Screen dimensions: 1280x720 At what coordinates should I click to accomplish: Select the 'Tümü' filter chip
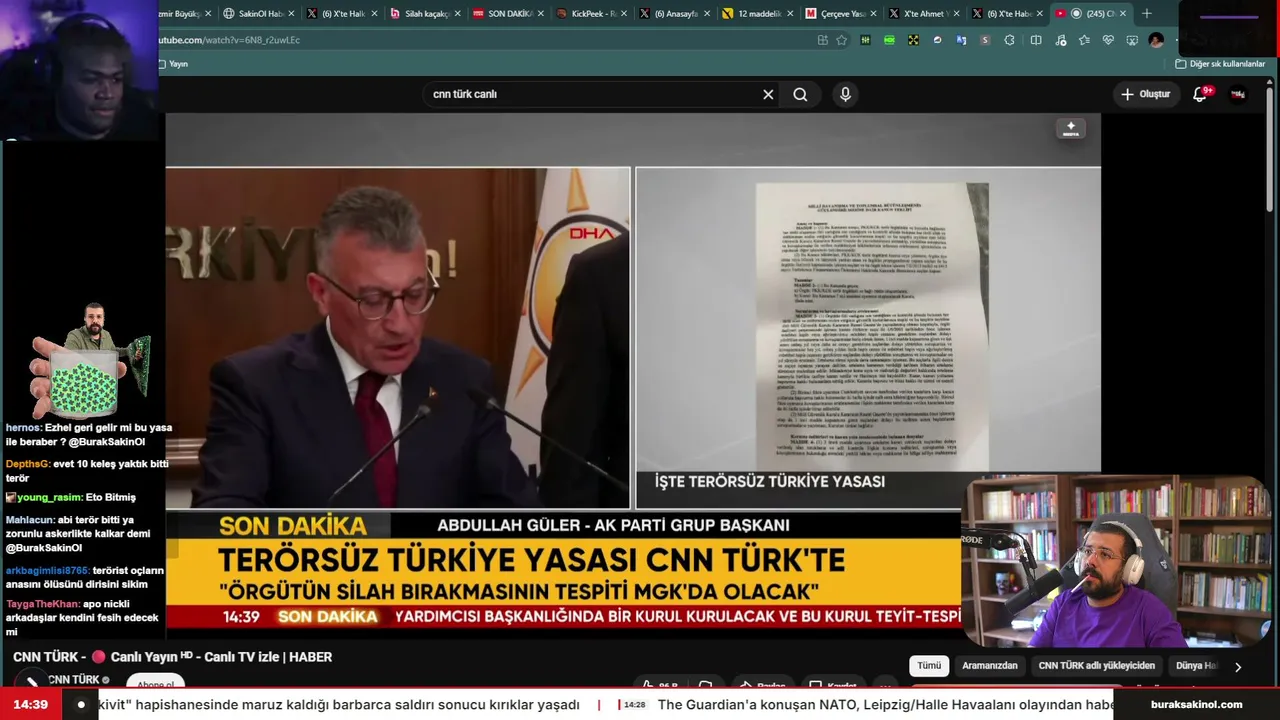[x=929, y=666]
